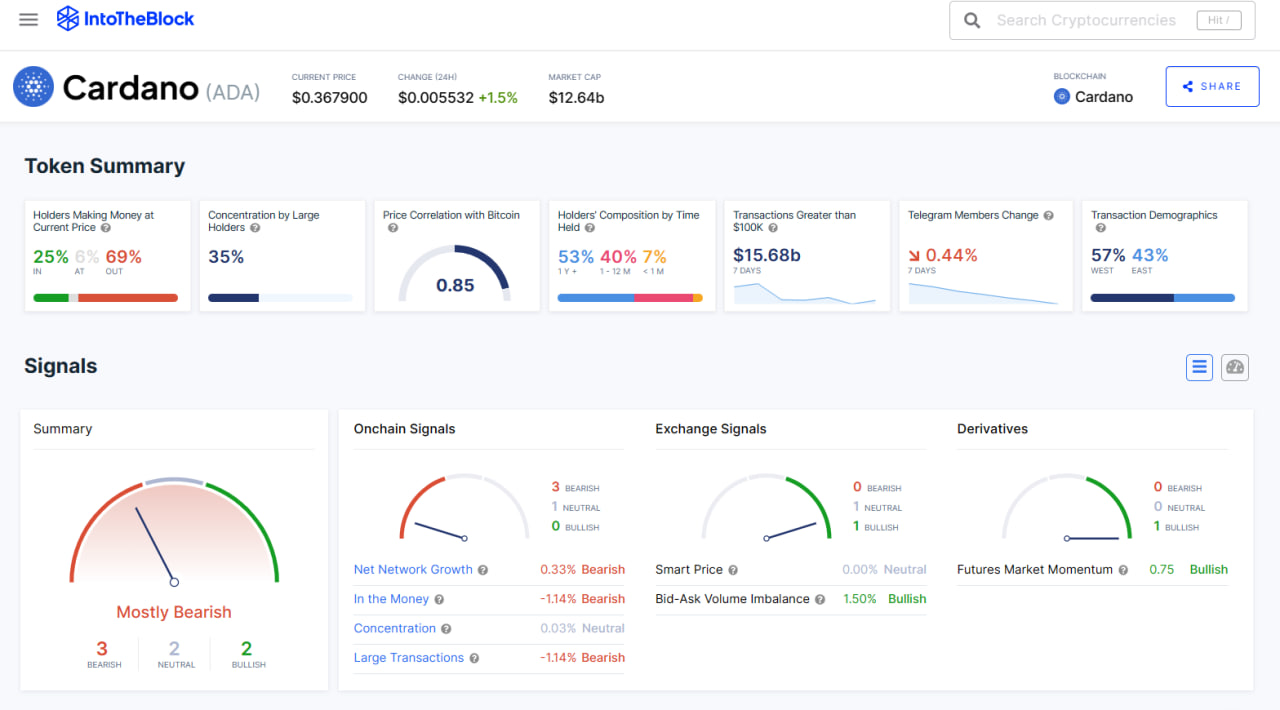Open help for Transaction Demographics
This screenshot has width=1280, height=710.
(1101, 228)
